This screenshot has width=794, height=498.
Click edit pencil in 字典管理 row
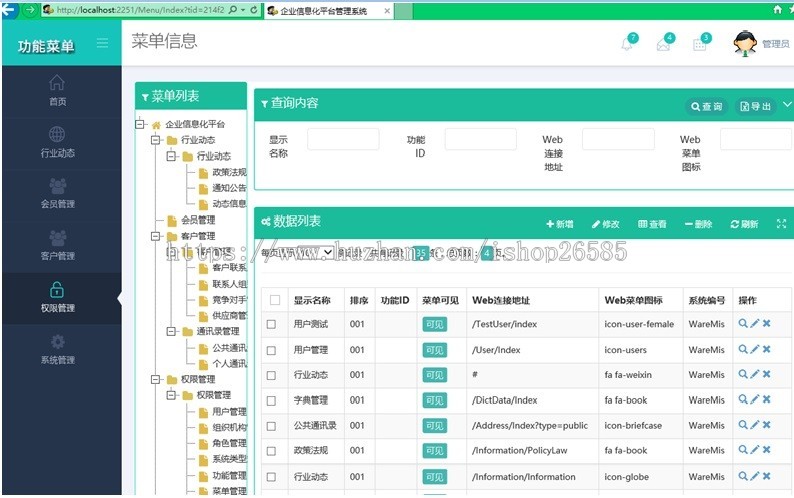(755, 399)
